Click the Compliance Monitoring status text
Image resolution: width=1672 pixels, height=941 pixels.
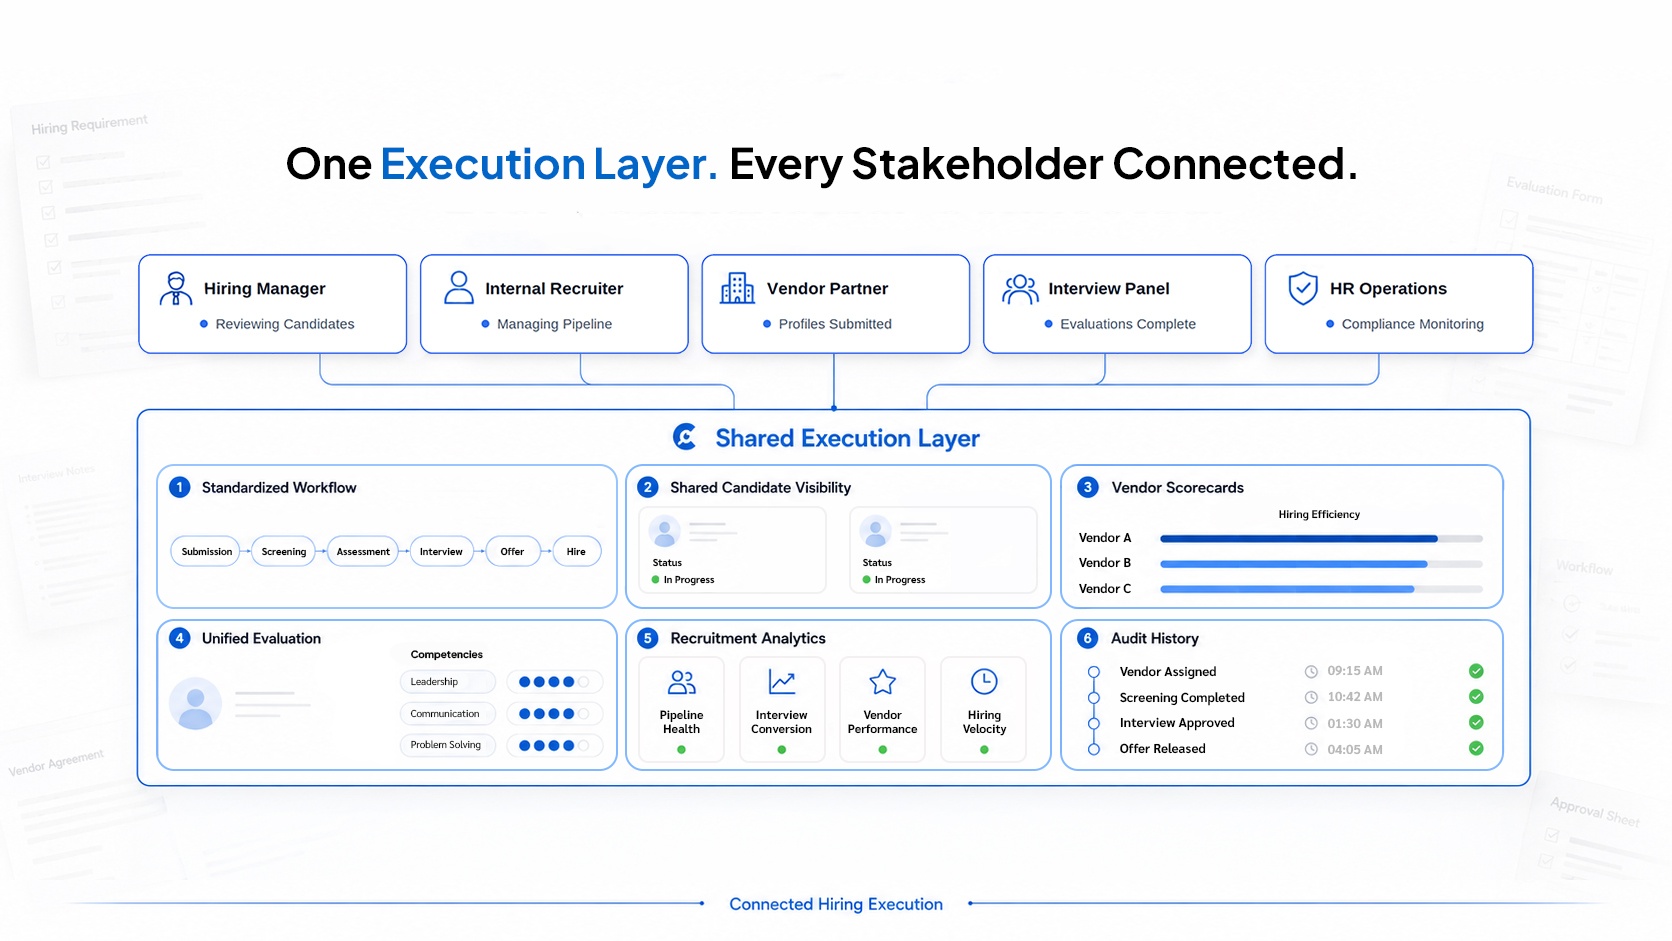point(1413,324)
